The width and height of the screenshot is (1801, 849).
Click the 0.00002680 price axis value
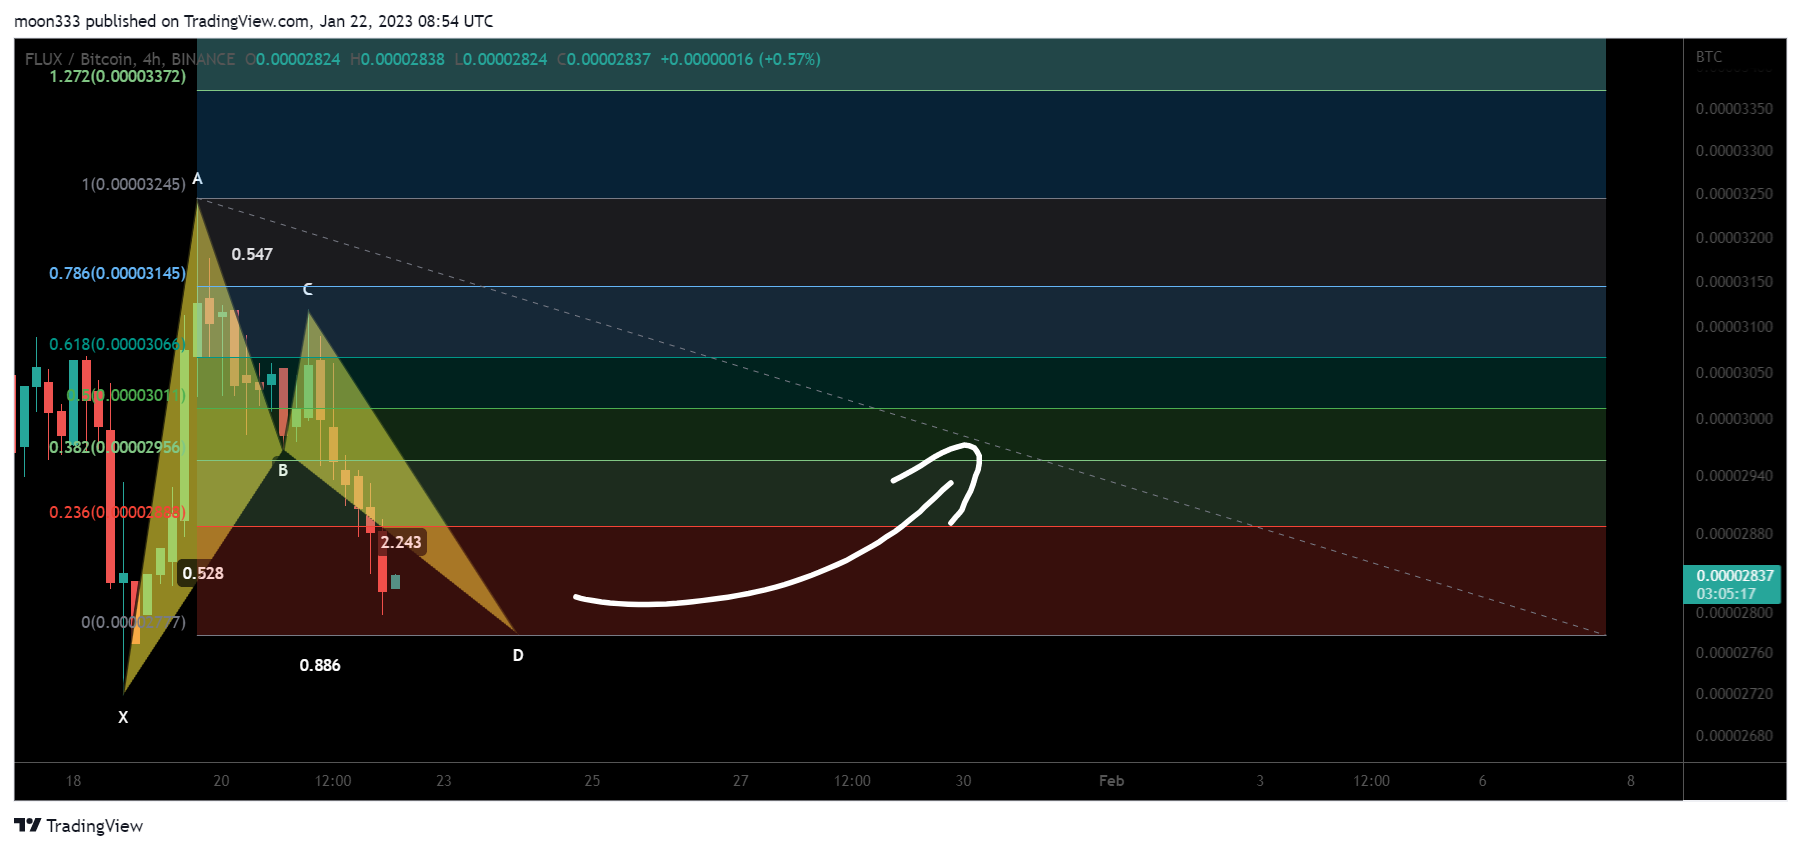[1734, 735]
